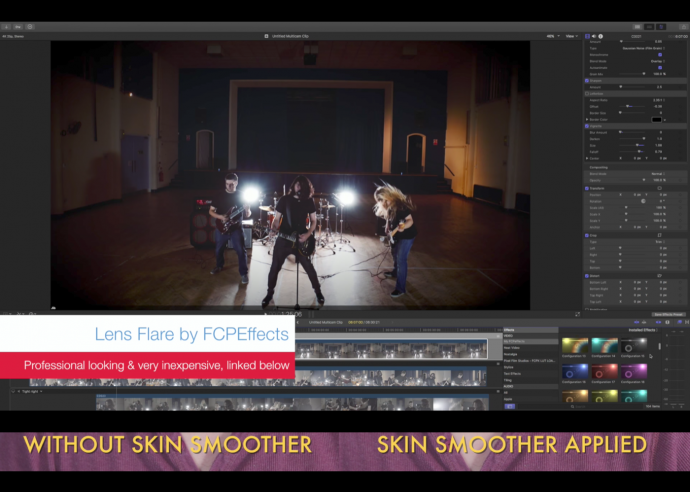Image resolution: width=690 pixels, height=492 pixels.
Task: Turn the Rotation dial control
Action: [x=643, y=201]
